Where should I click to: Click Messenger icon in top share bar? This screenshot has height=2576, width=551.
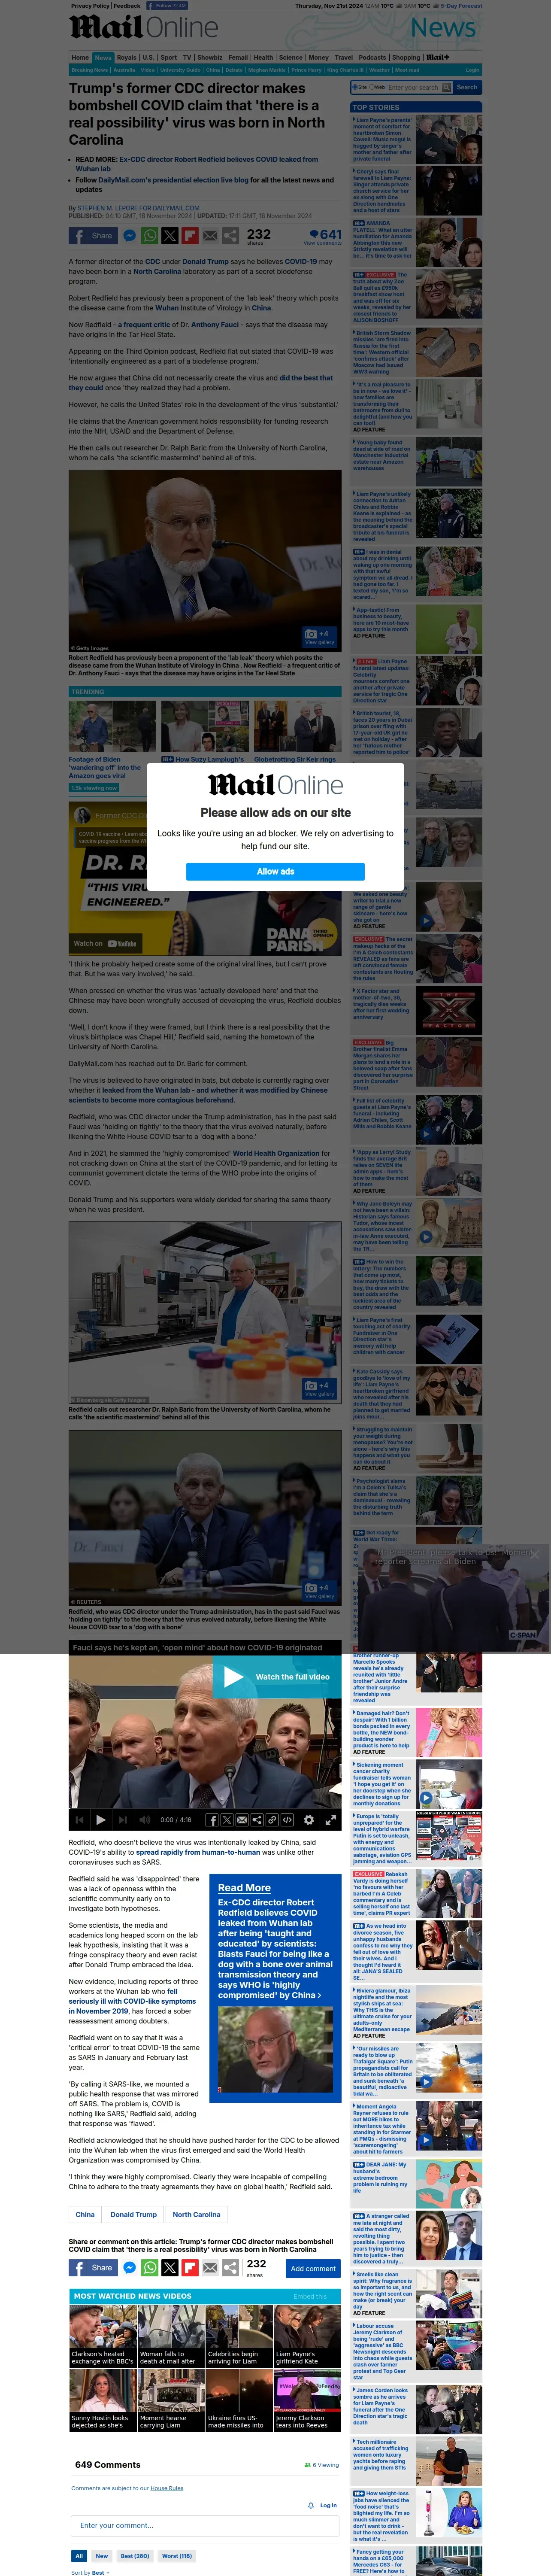coord(129,236)
